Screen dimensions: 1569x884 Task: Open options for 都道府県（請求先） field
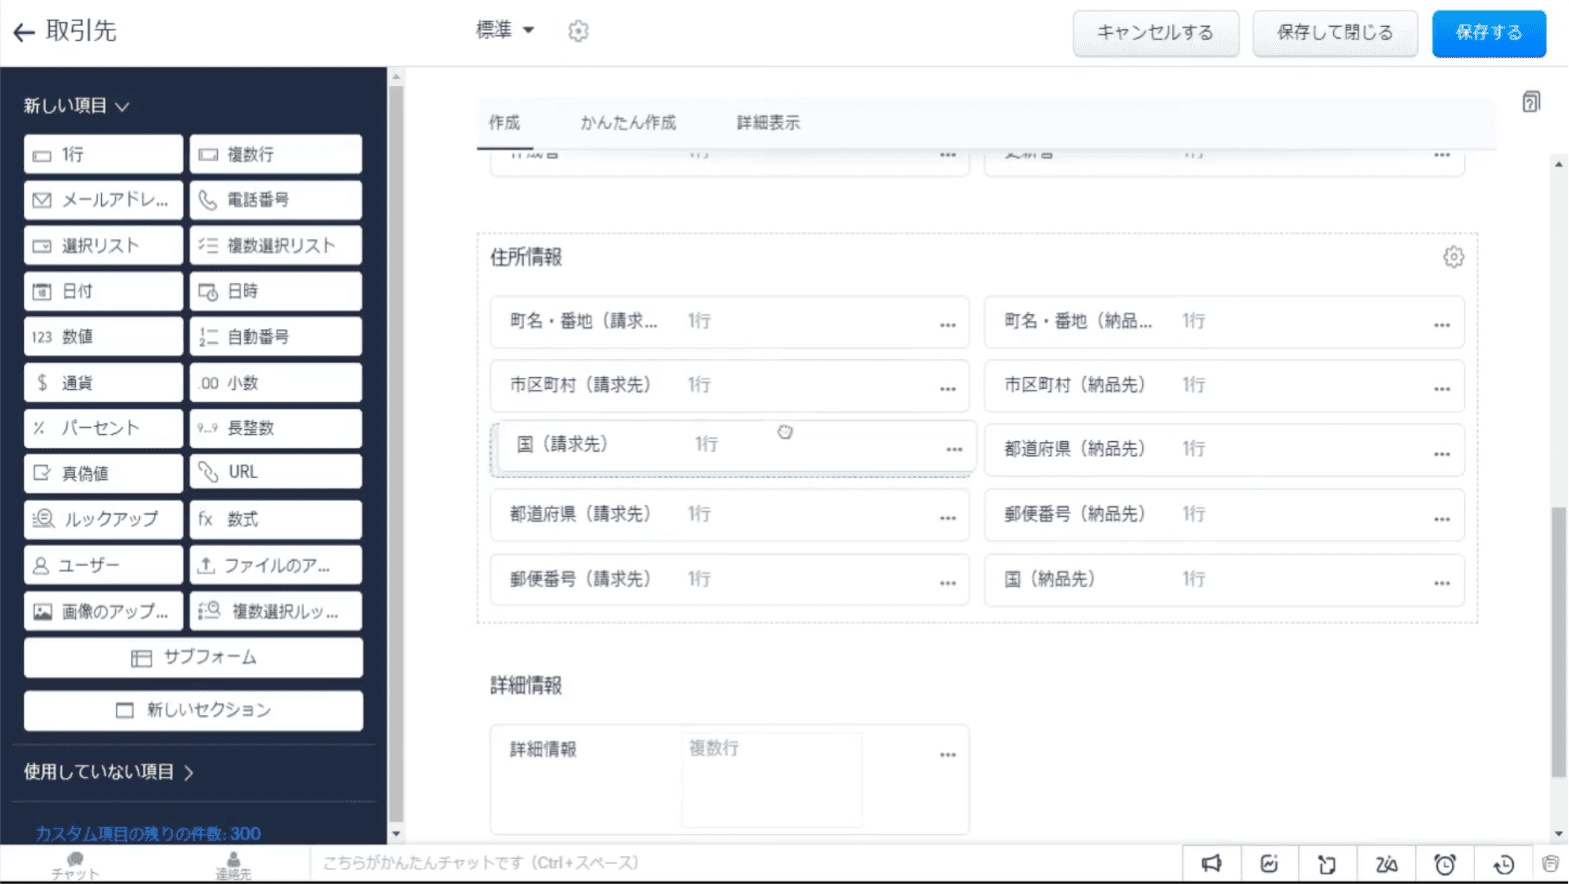point(948,517)
